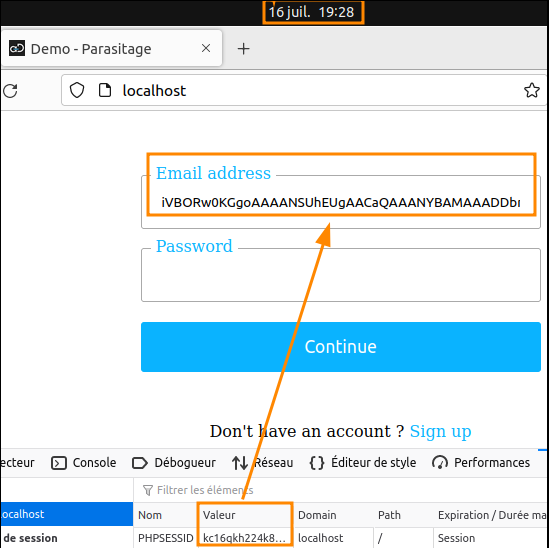Viewport: 549px width, 548px height.
Task: Close the Demo - Parasitage tab
Action: [206, 48]
